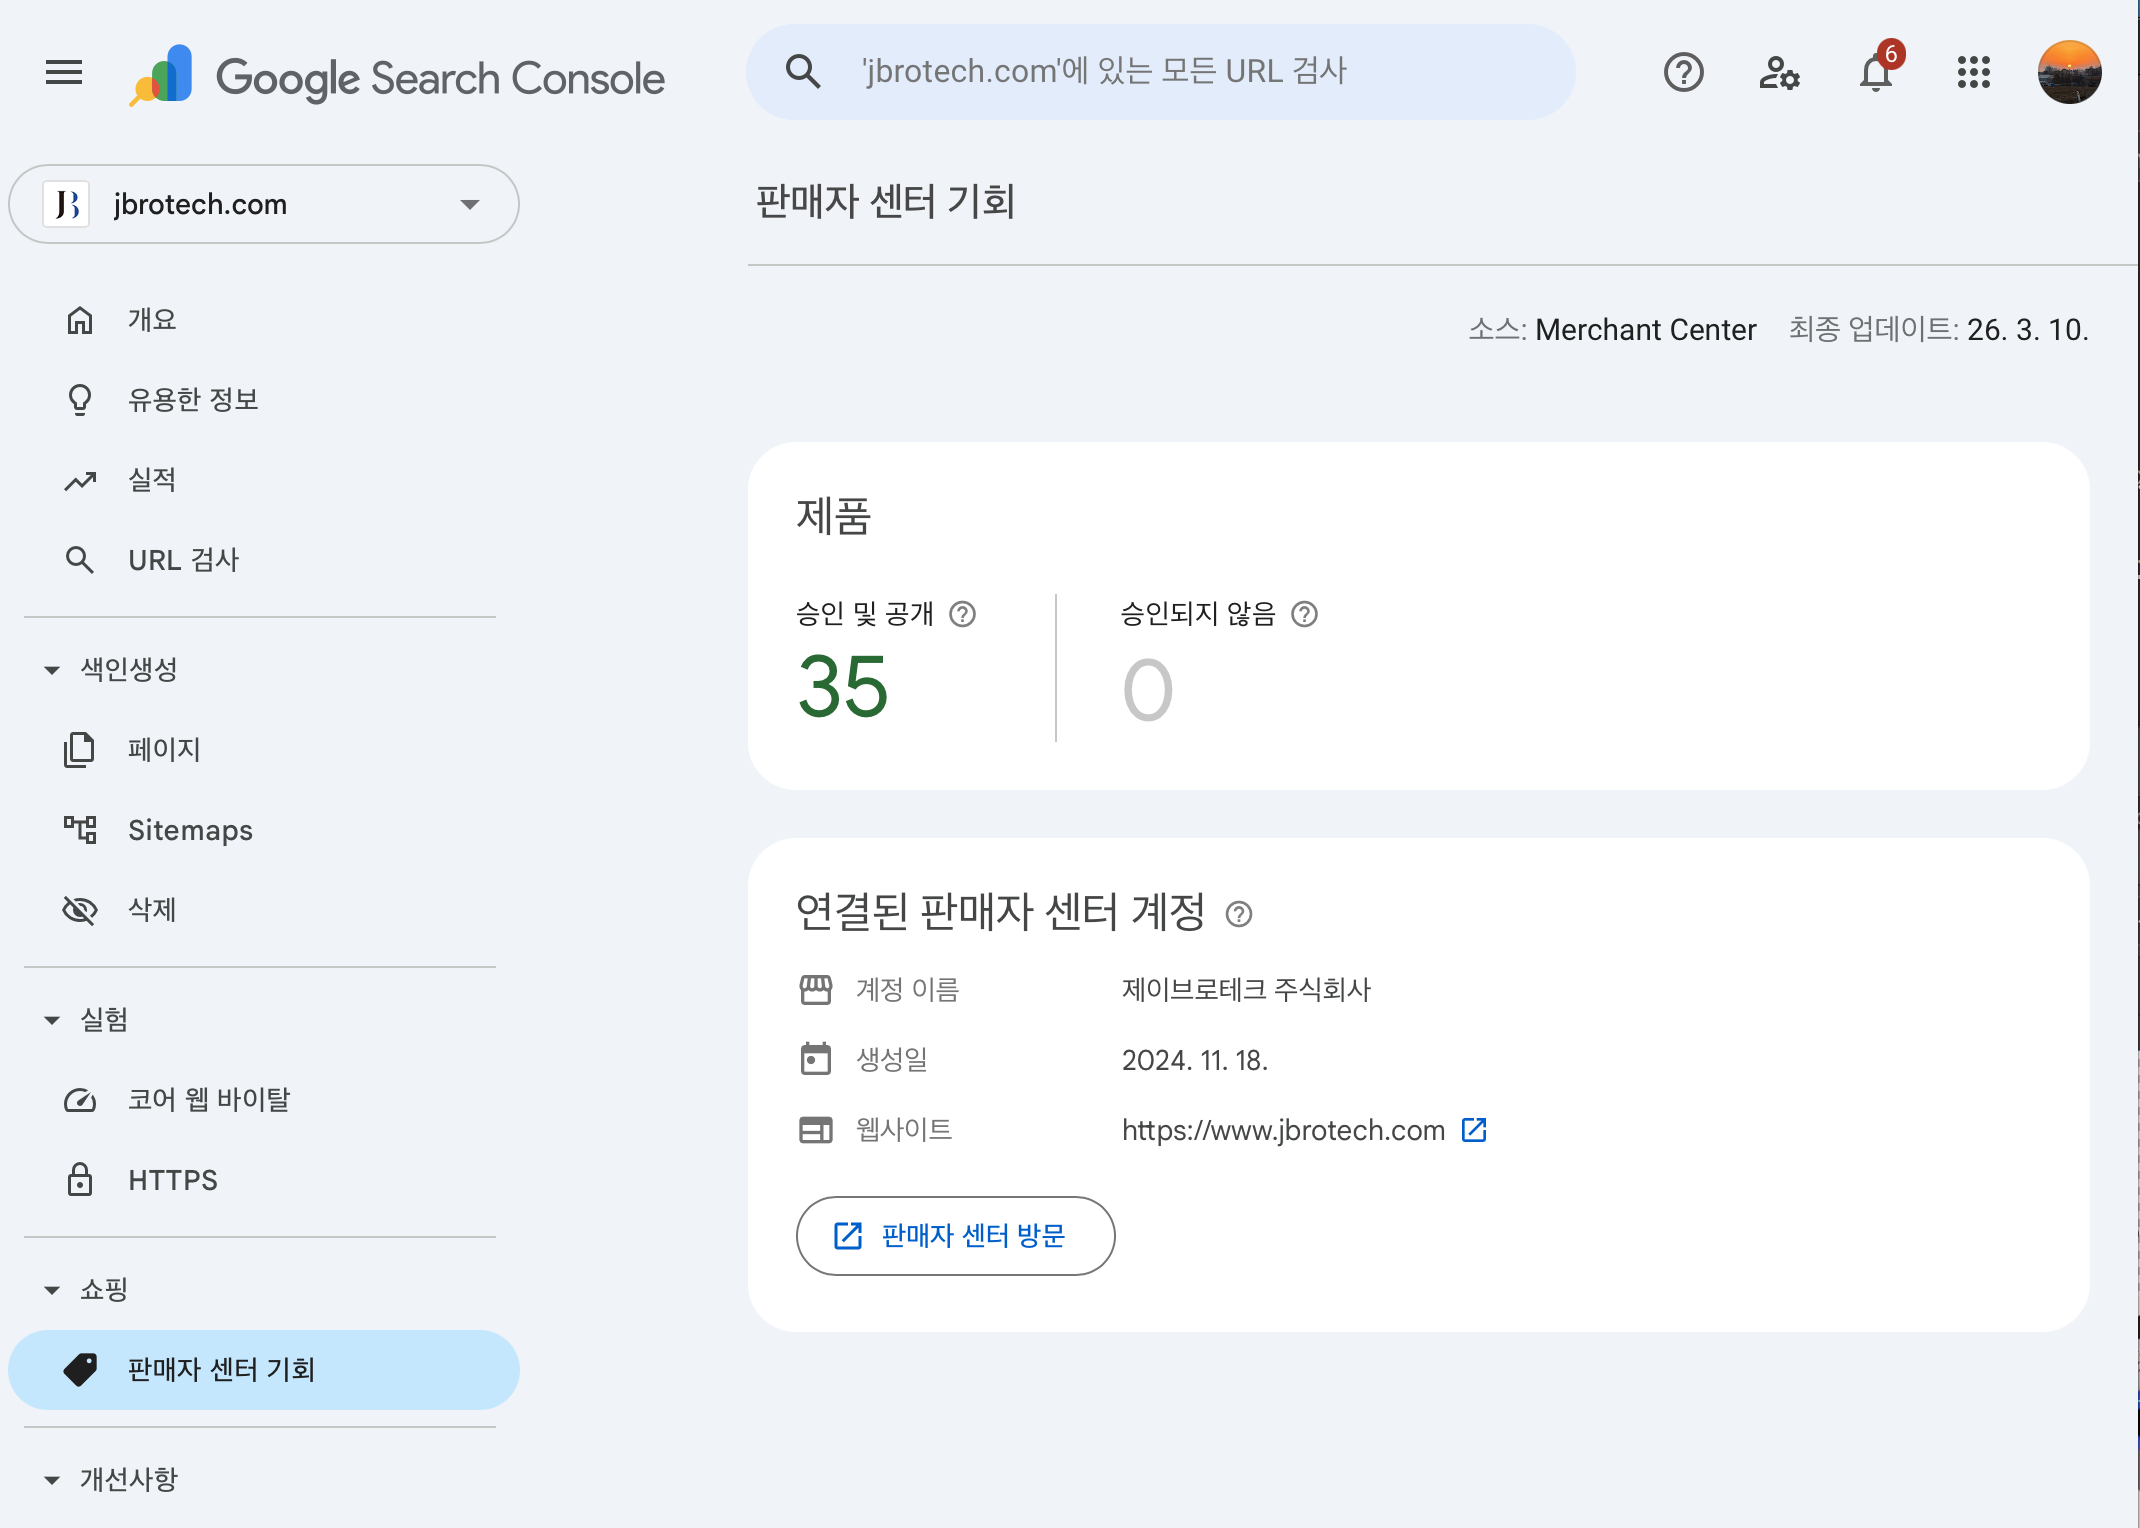Show help for 연결된 판매자 센터 계정

point(1239,914)
